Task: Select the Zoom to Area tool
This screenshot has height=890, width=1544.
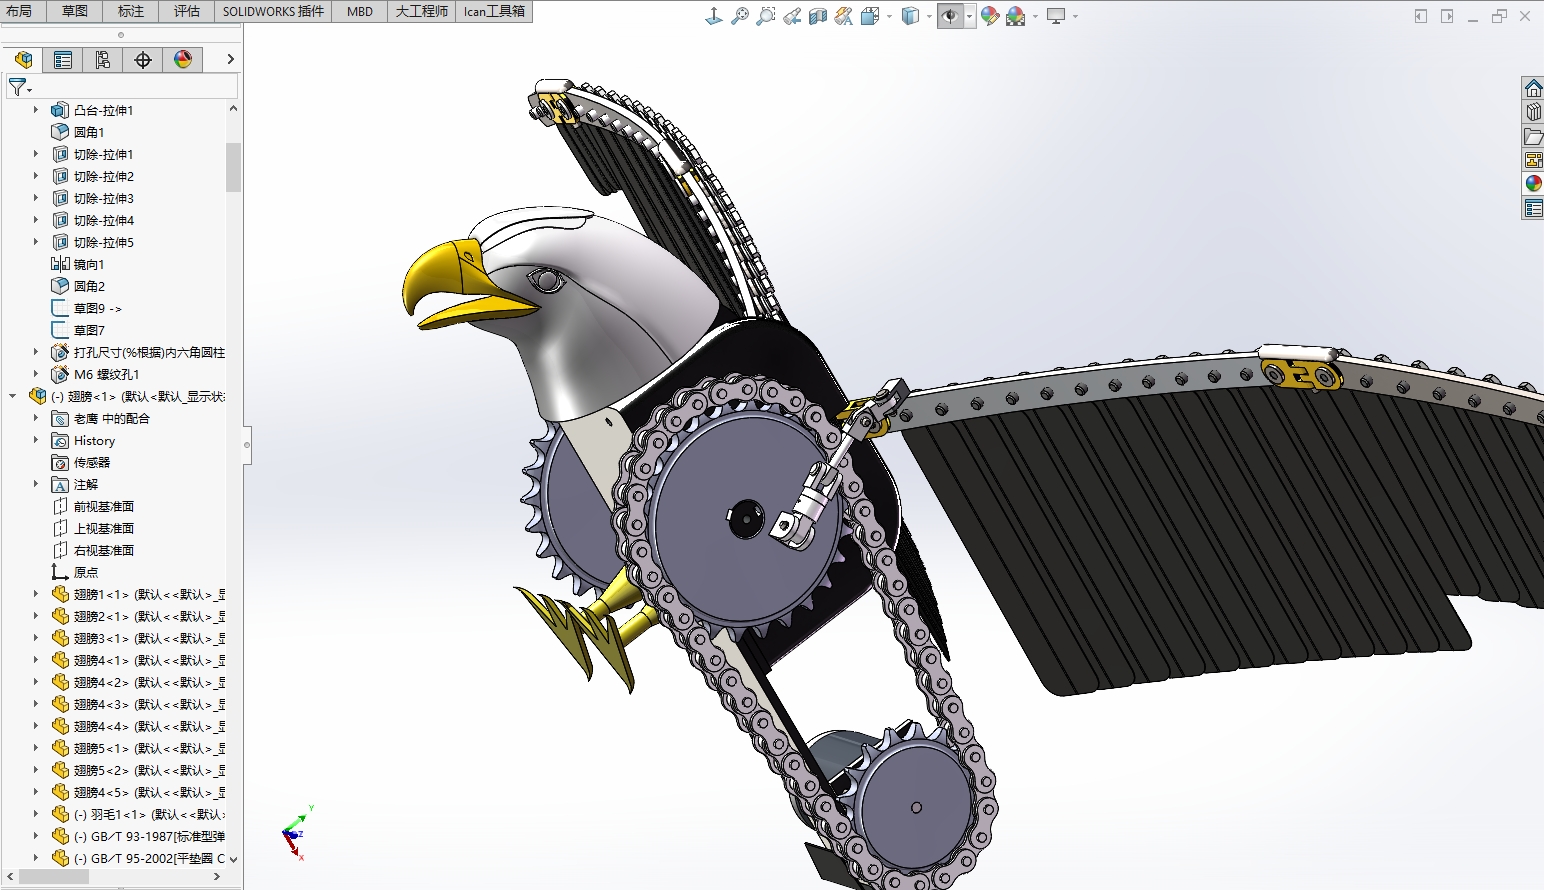Action: (766, 16)
